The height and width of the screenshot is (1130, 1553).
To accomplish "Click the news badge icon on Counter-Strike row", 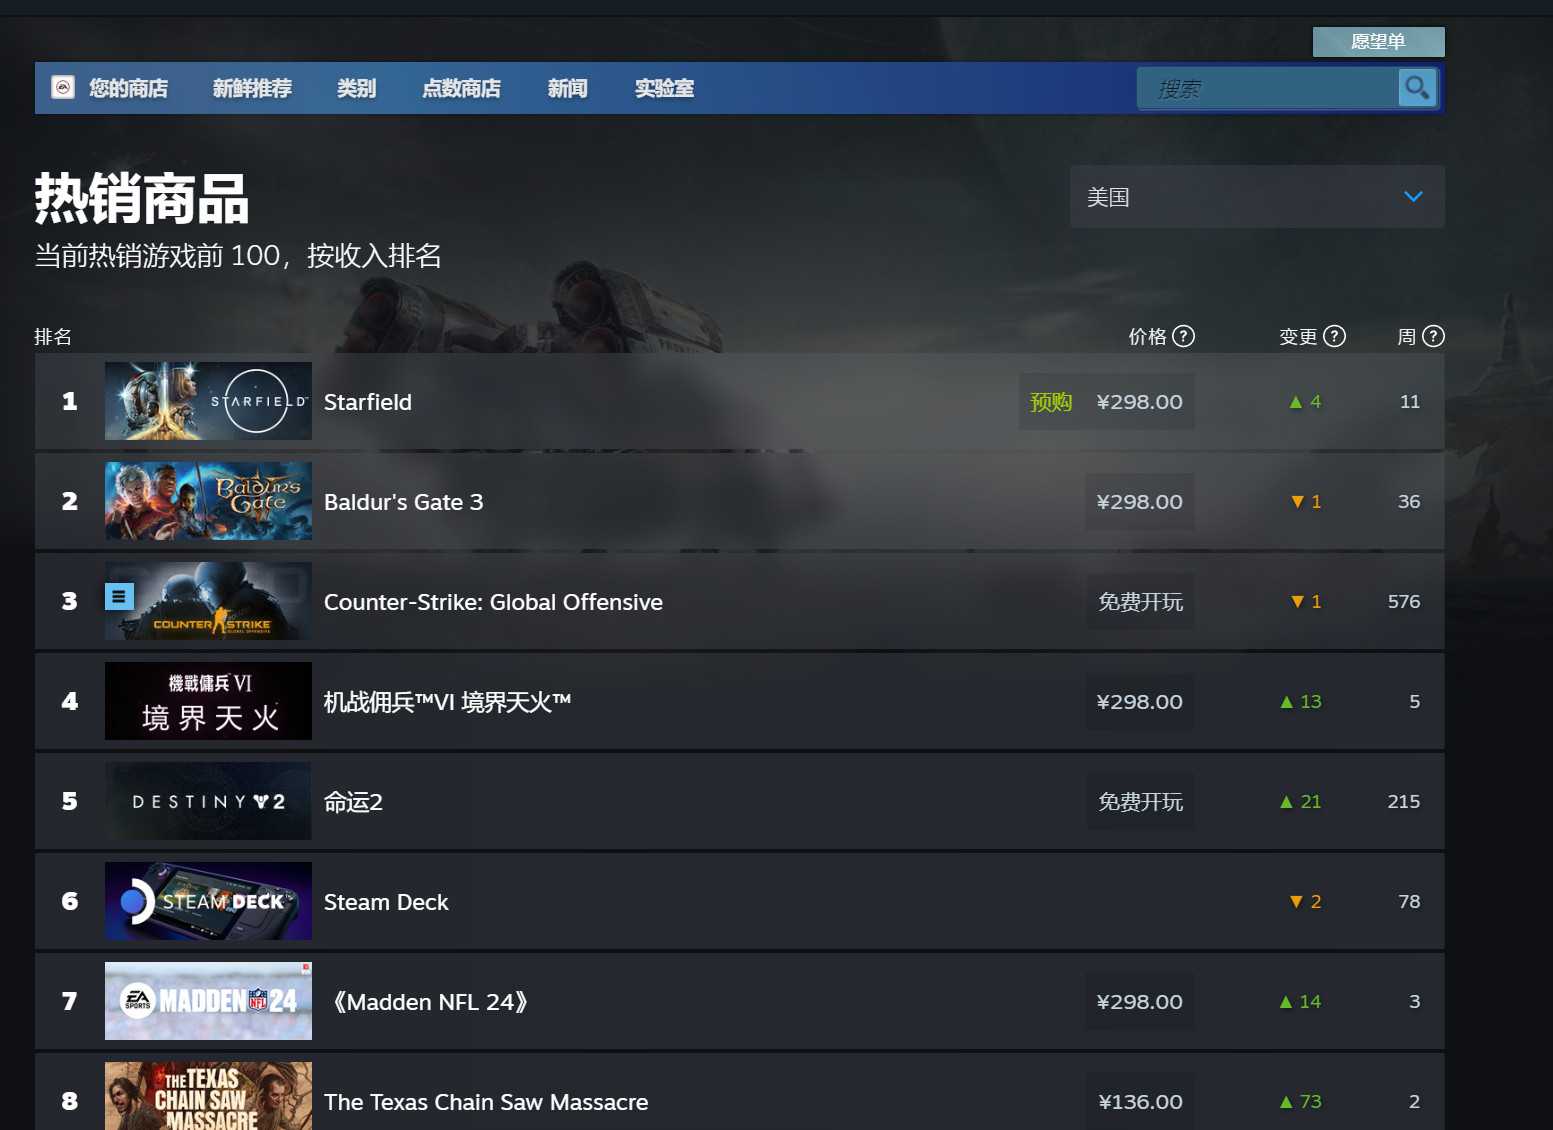I will 119,597.
